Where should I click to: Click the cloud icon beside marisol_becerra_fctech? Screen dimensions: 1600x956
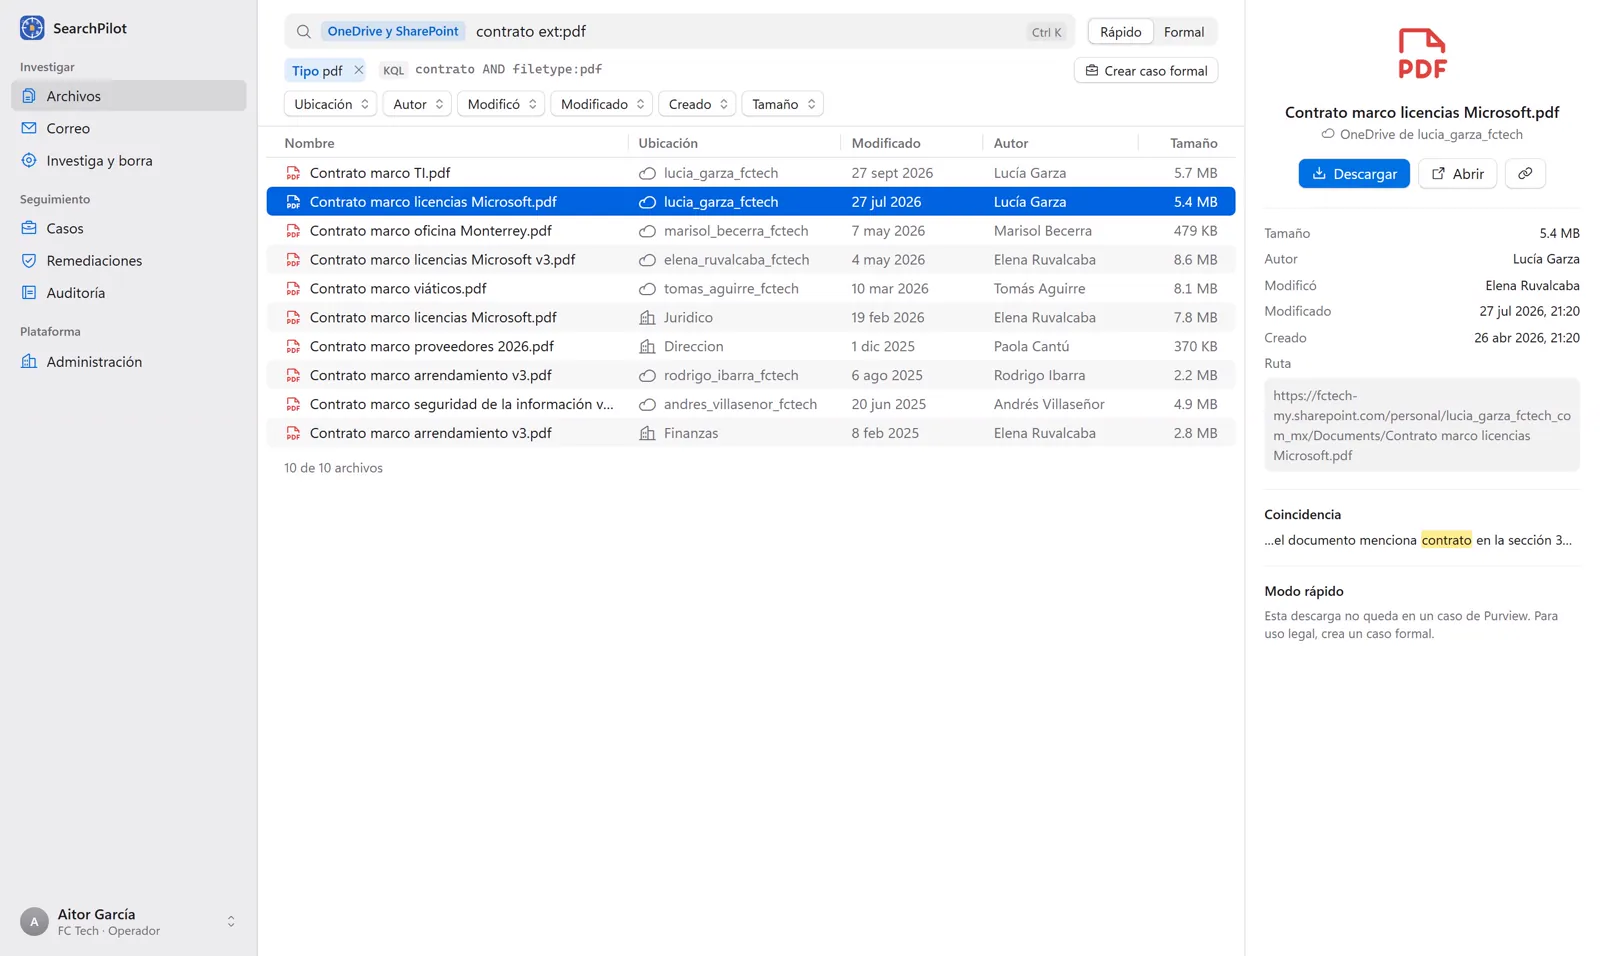[647, 231]
